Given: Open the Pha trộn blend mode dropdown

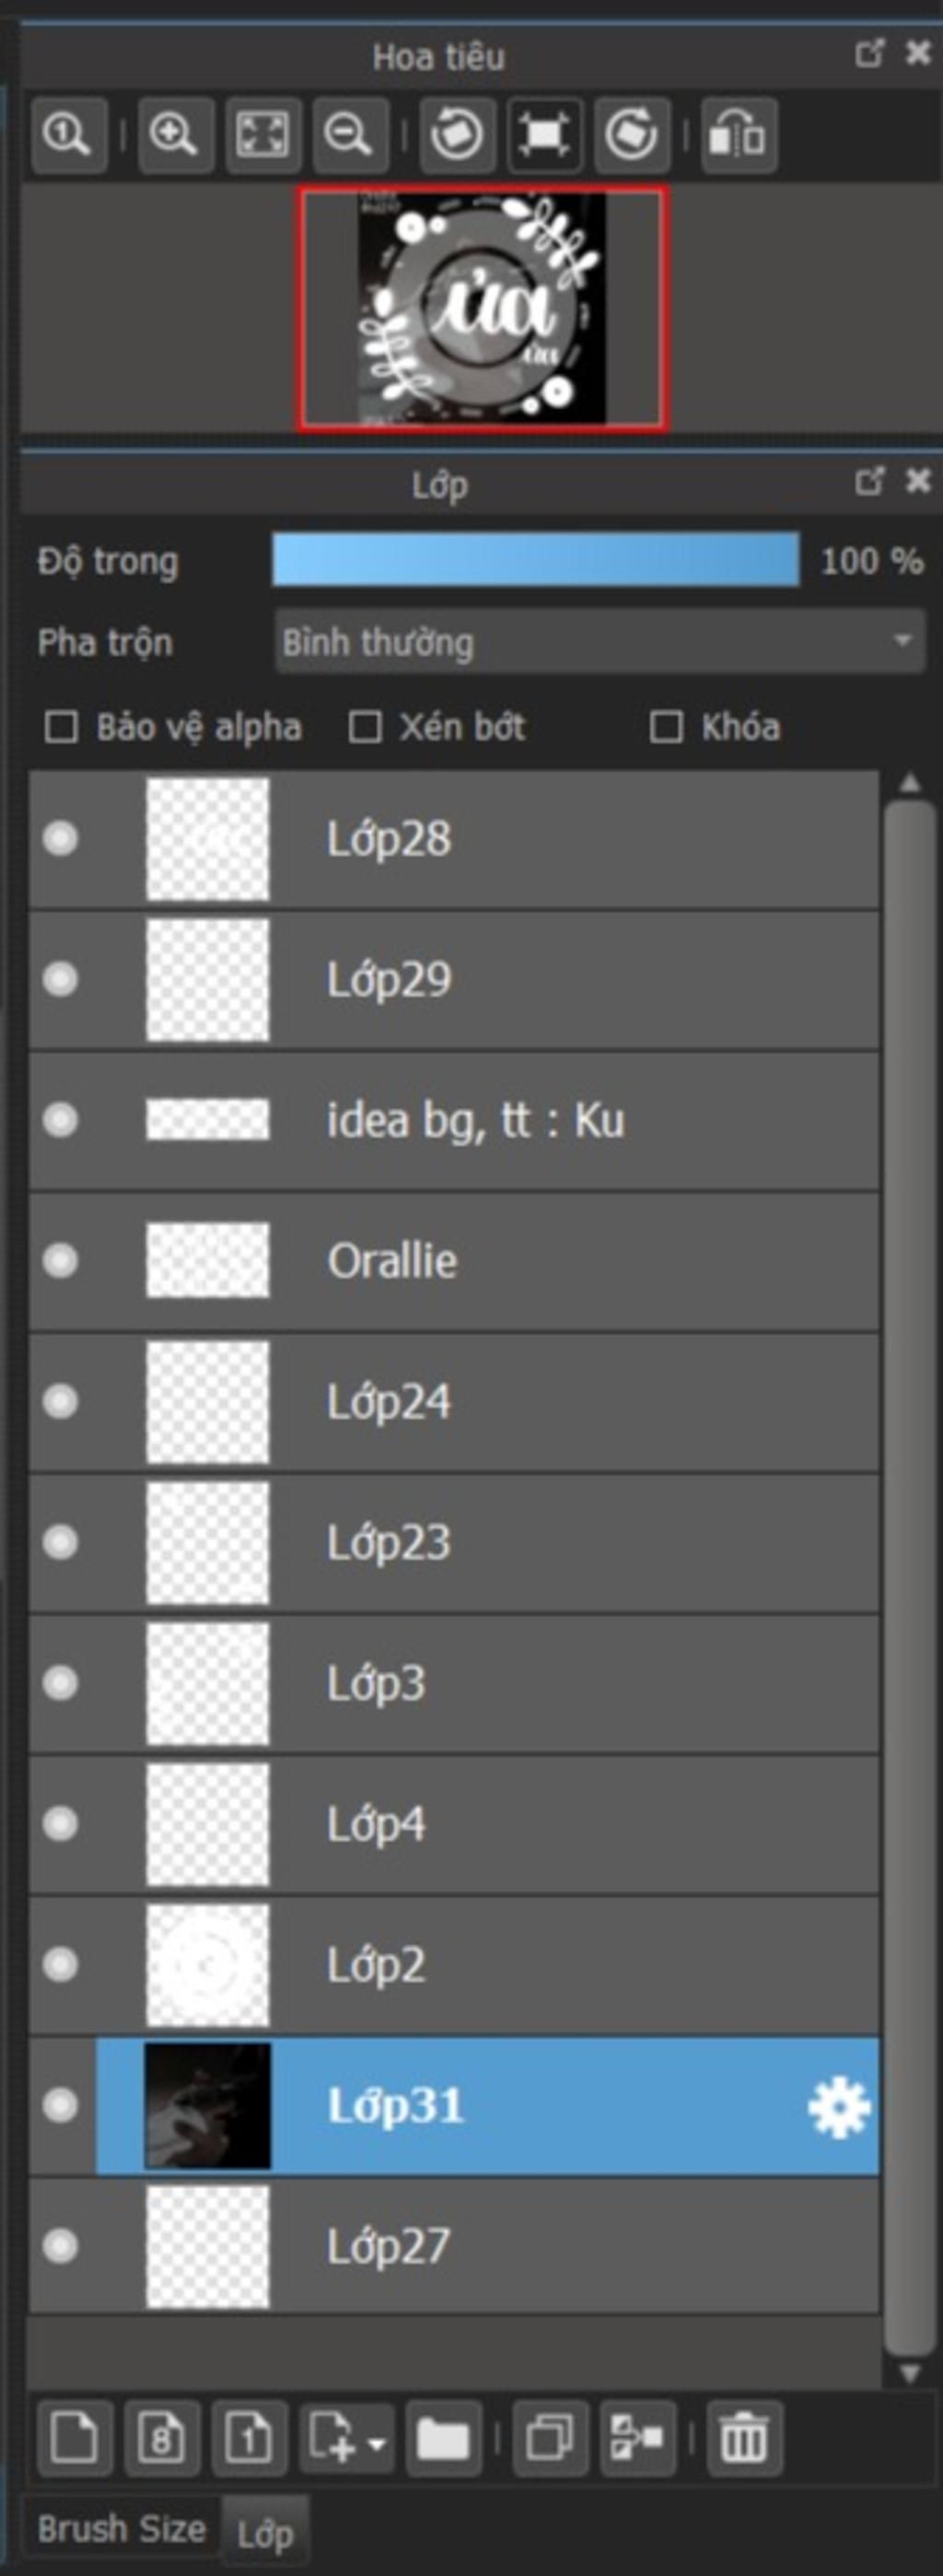Looking at the screenshot, I should (x=599, y=641).
